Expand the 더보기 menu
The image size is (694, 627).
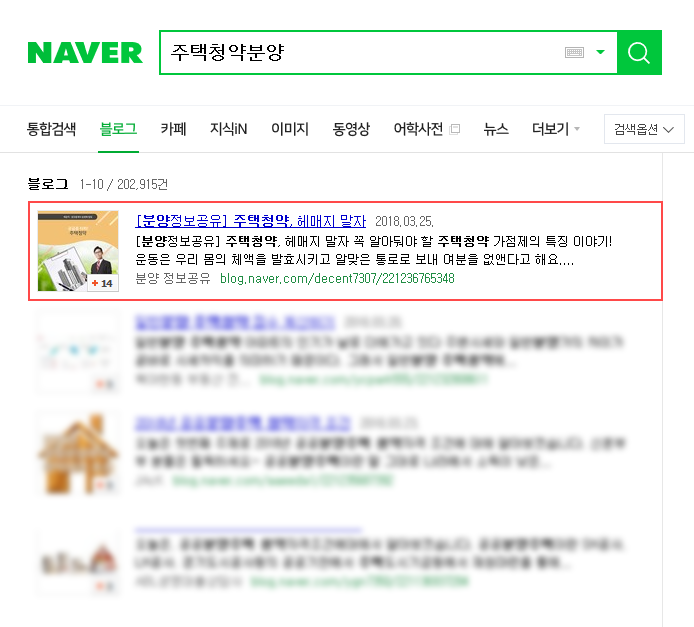pos(555,129)
